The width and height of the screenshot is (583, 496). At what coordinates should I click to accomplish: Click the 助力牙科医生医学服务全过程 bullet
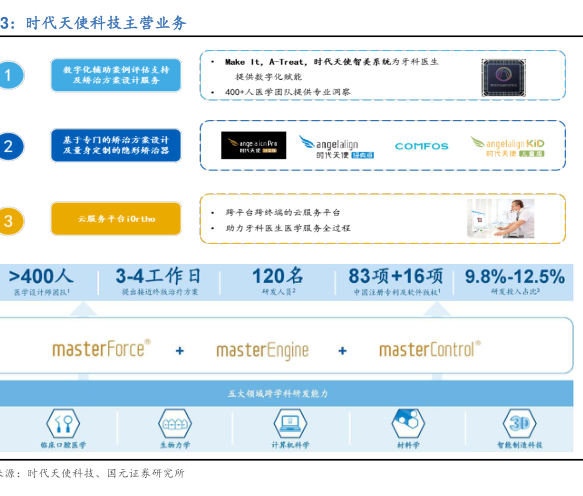click(288, 228)
